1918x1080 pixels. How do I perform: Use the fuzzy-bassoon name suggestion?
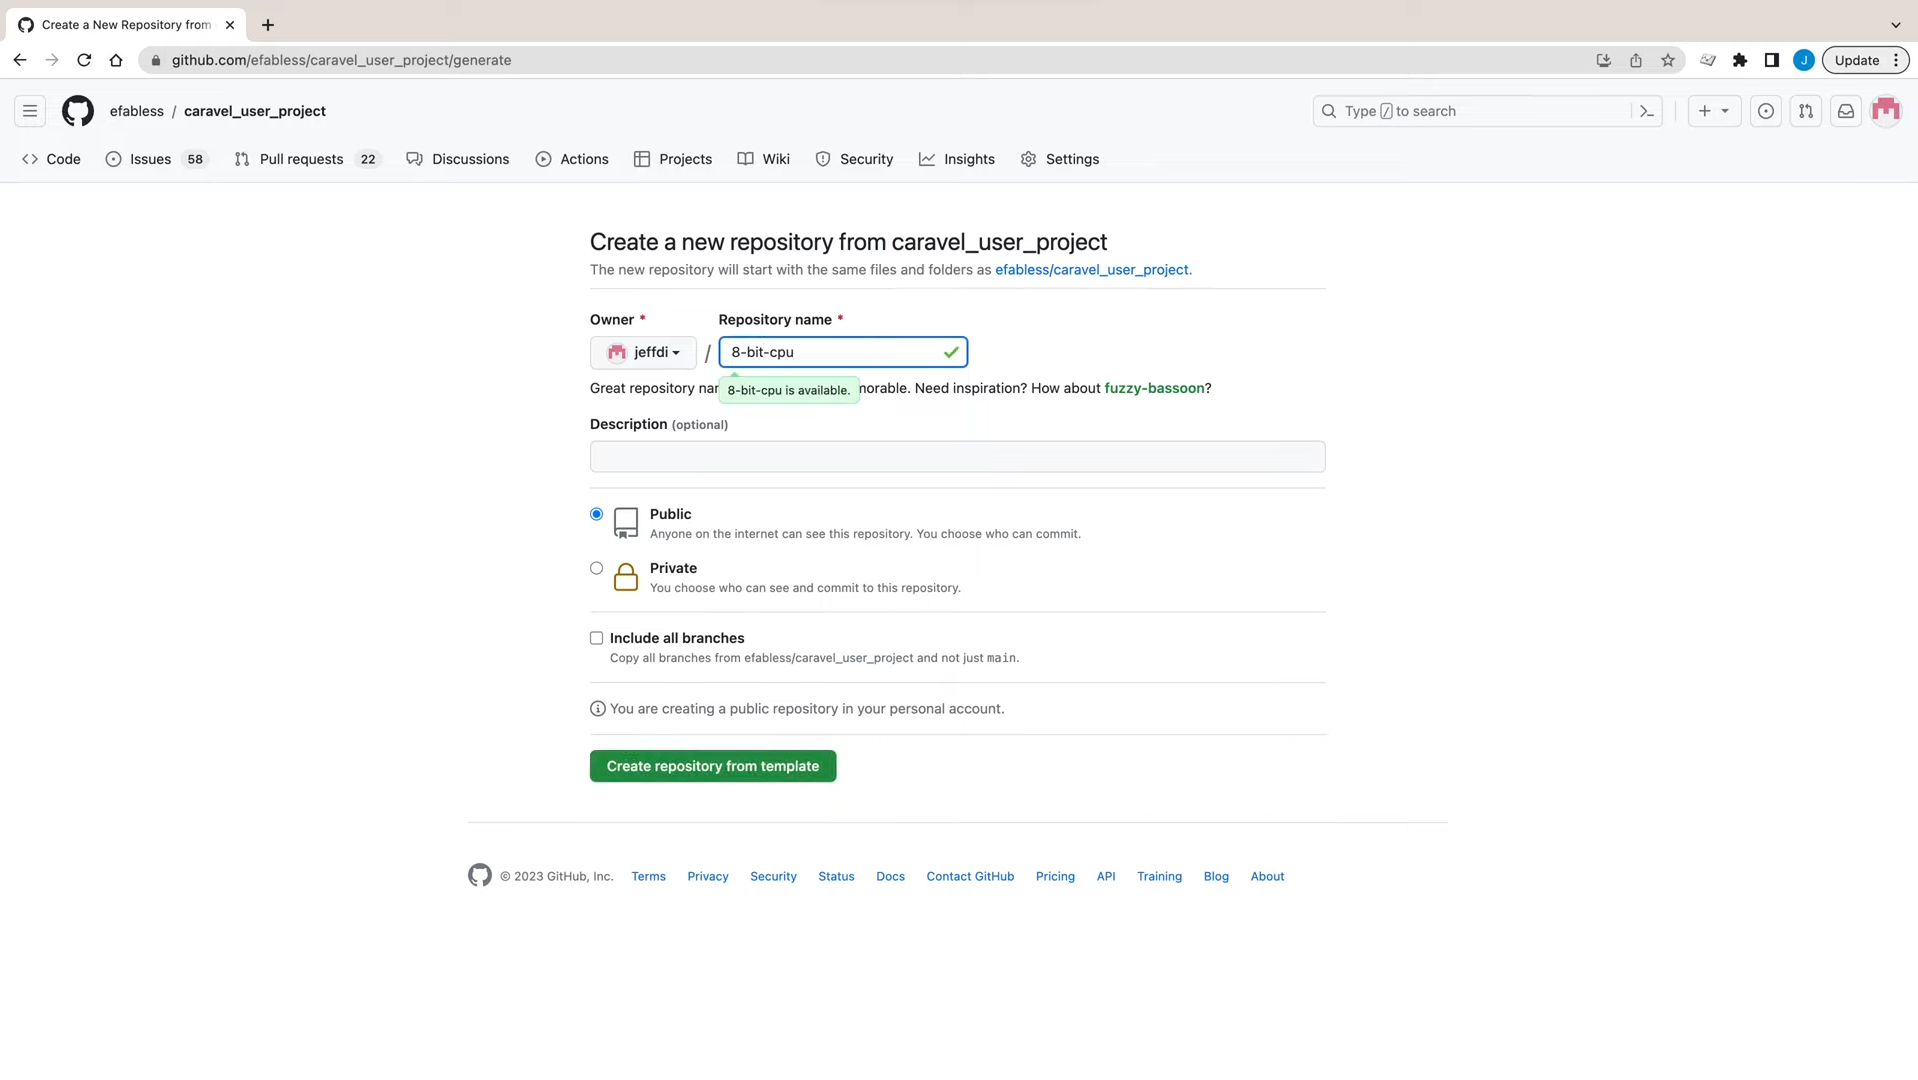tap(1154, 388)
